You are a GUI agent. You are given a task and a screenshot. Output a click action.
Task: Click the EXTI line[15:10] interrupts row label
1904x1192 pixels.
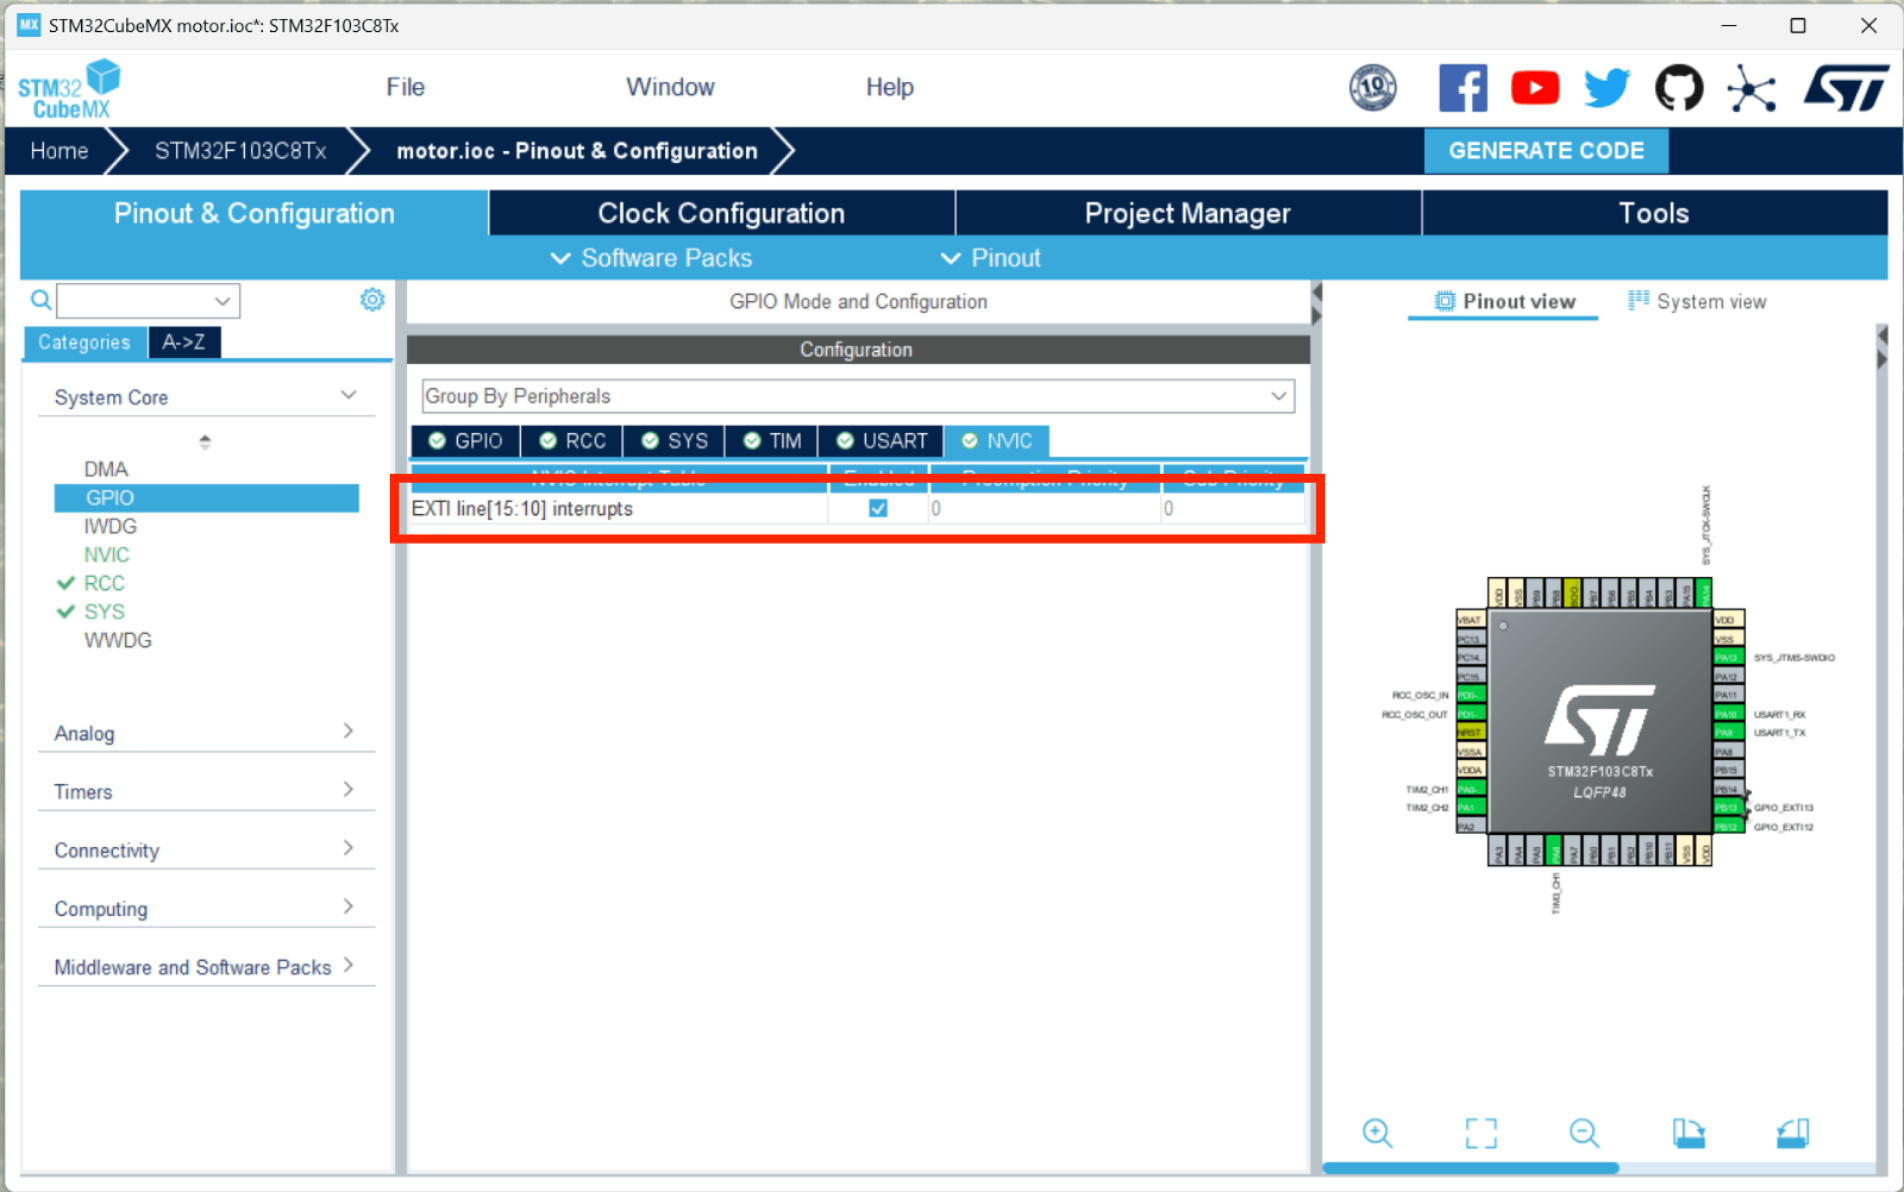(522, 508)
